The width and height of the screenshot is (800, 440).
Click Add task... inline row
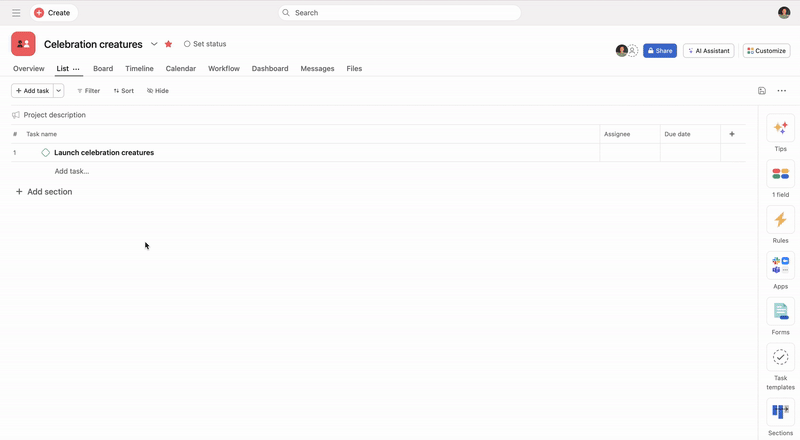coord(72,172)
